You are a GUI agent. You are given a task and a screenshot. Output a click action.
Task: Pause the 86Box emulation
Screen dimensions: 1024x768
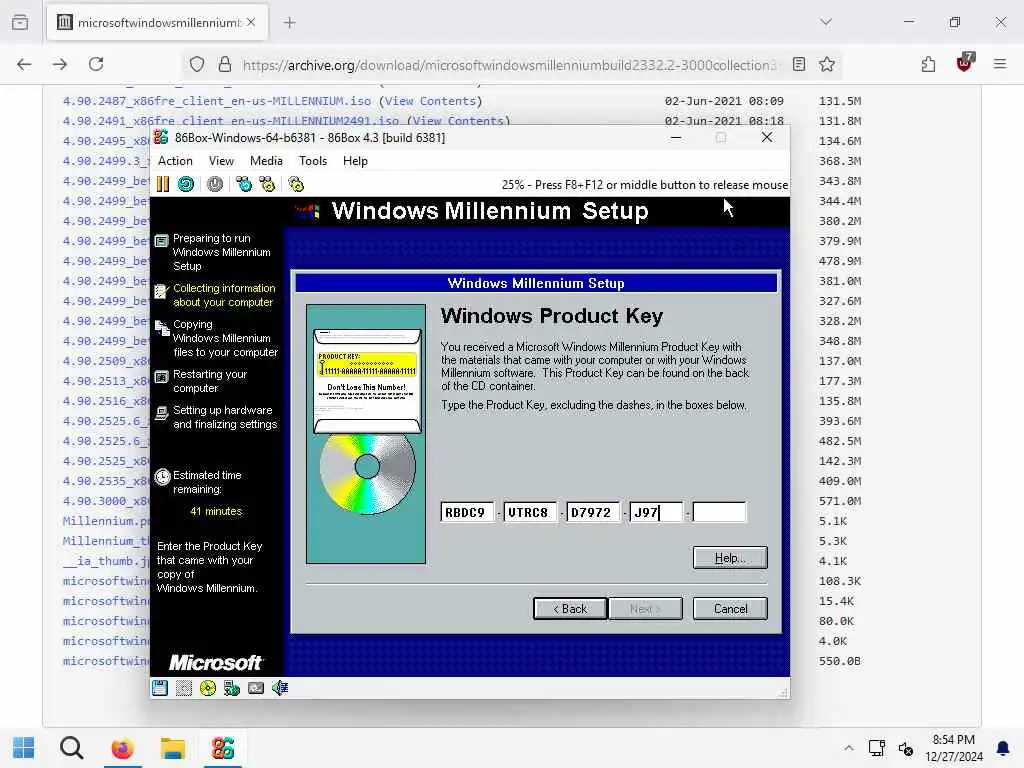163,184
